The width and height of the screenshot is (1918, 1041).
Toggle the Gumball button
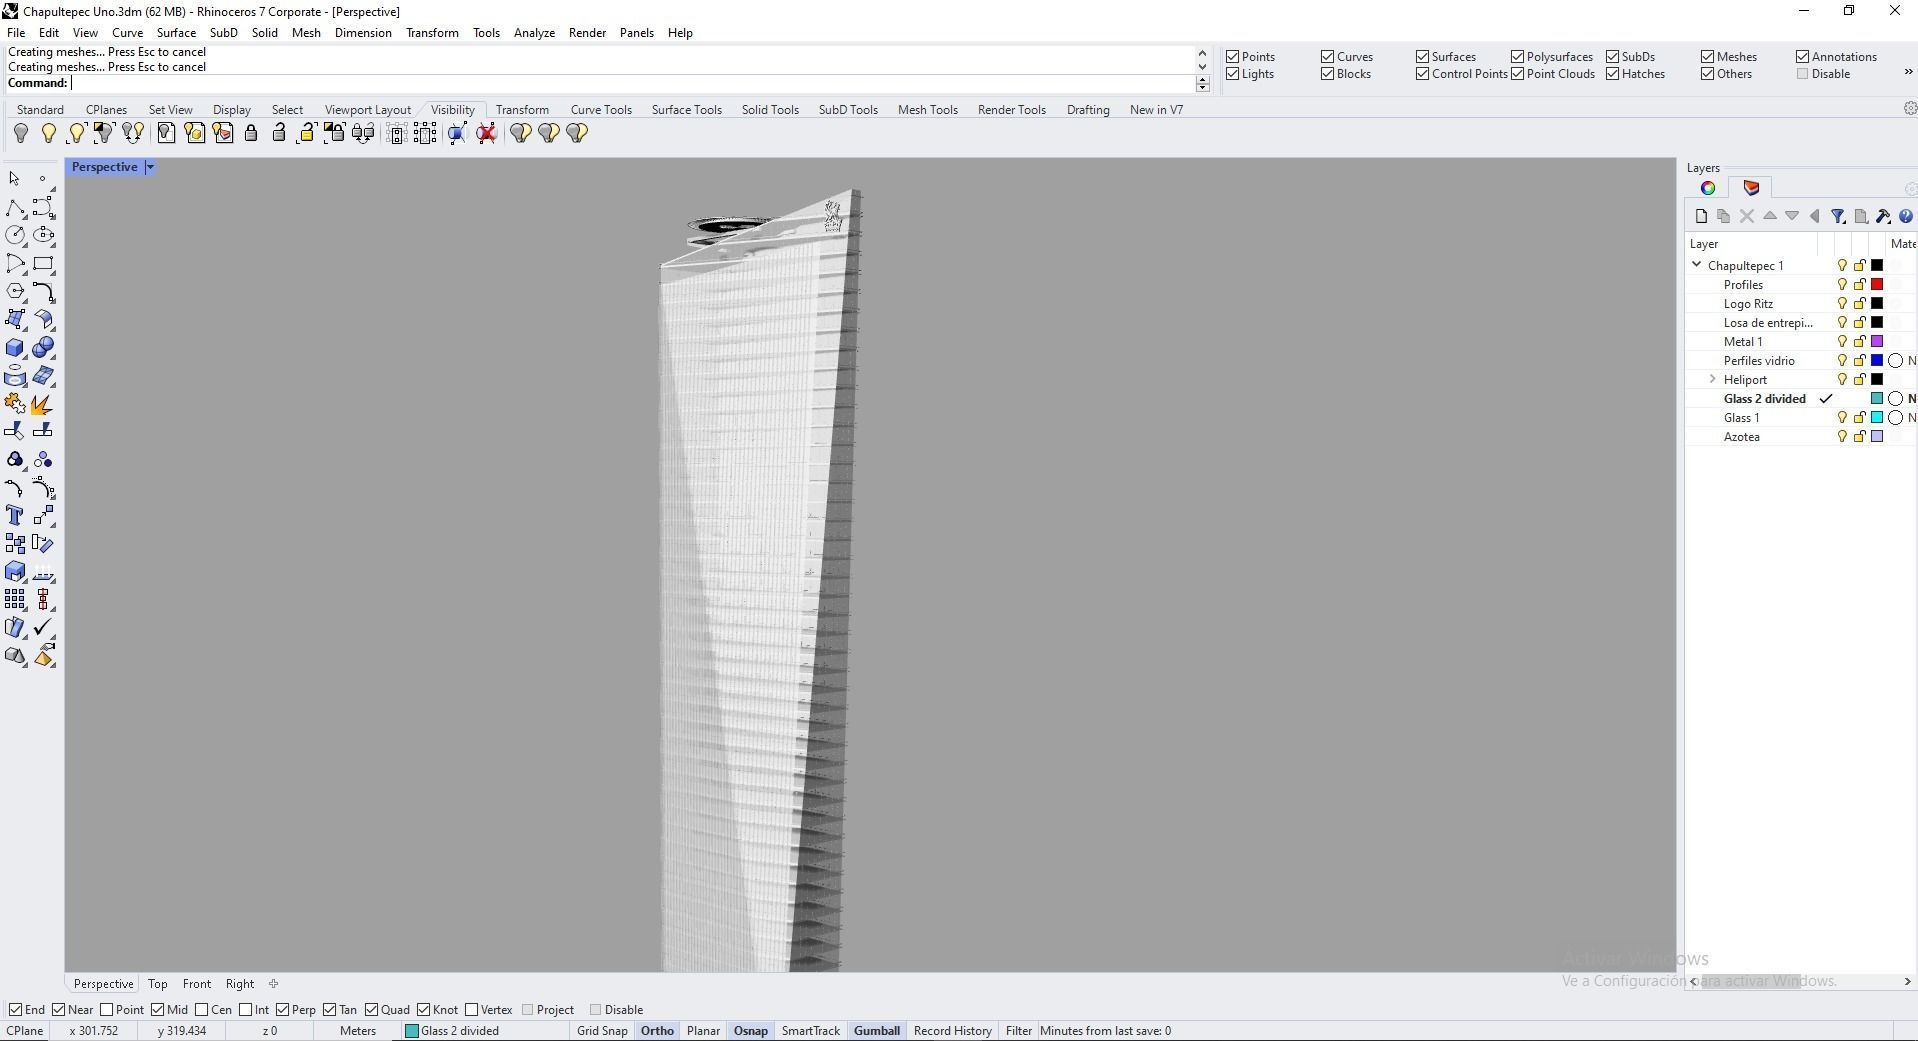[877, 1031]
